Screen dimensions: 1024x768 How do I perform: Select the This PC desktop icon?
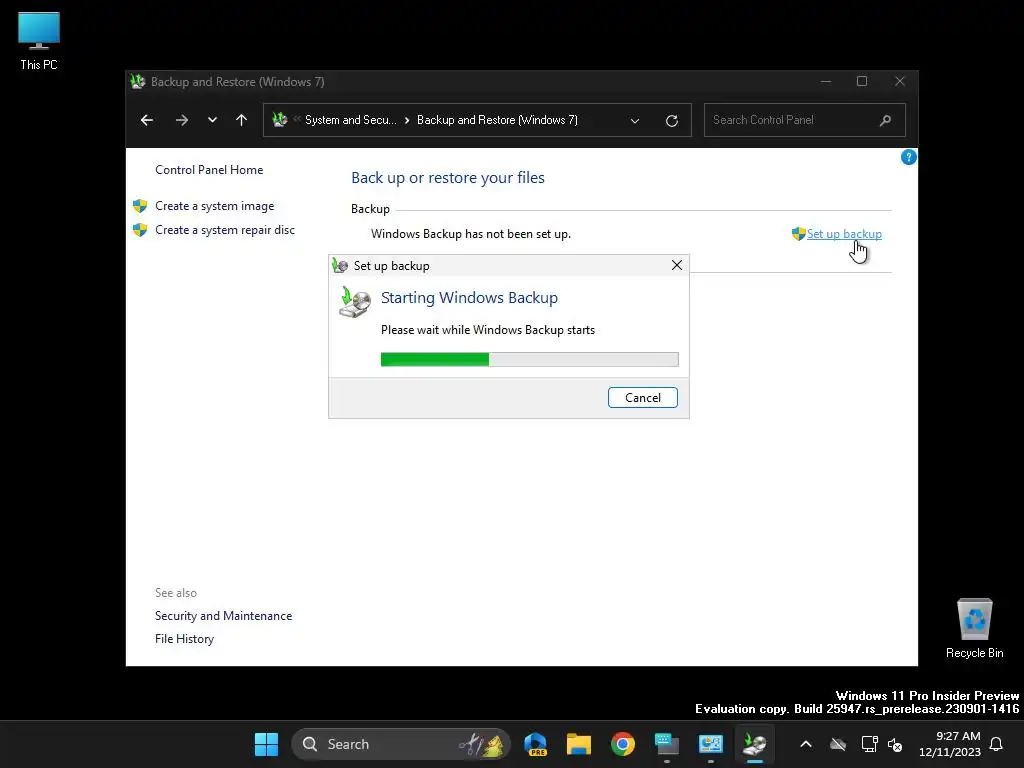[x=39, y=40]
